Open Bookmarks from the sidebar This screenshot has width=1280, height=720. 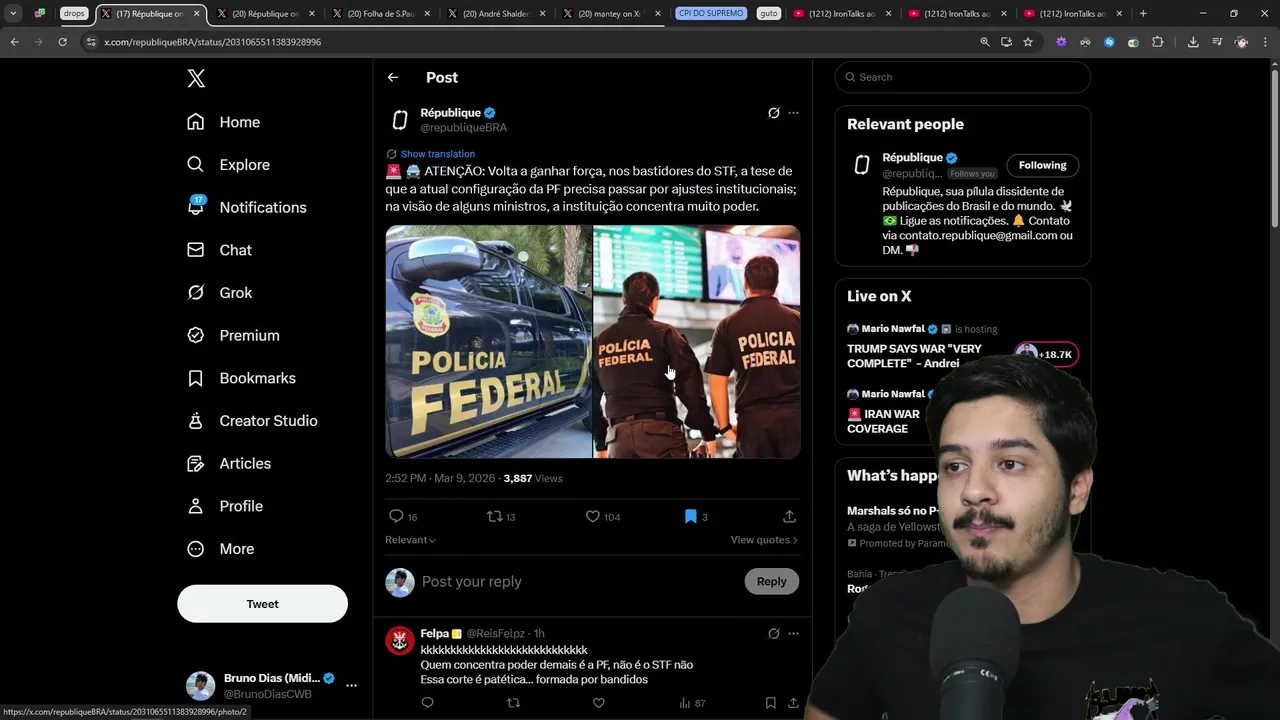click(x=241, y=378)
